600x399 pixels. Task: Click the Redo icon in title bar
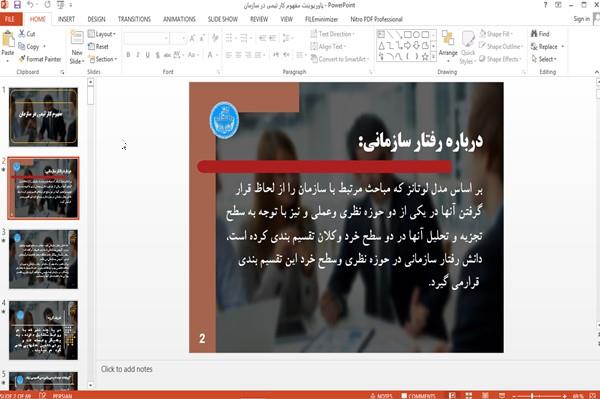[x=47, y=5]
